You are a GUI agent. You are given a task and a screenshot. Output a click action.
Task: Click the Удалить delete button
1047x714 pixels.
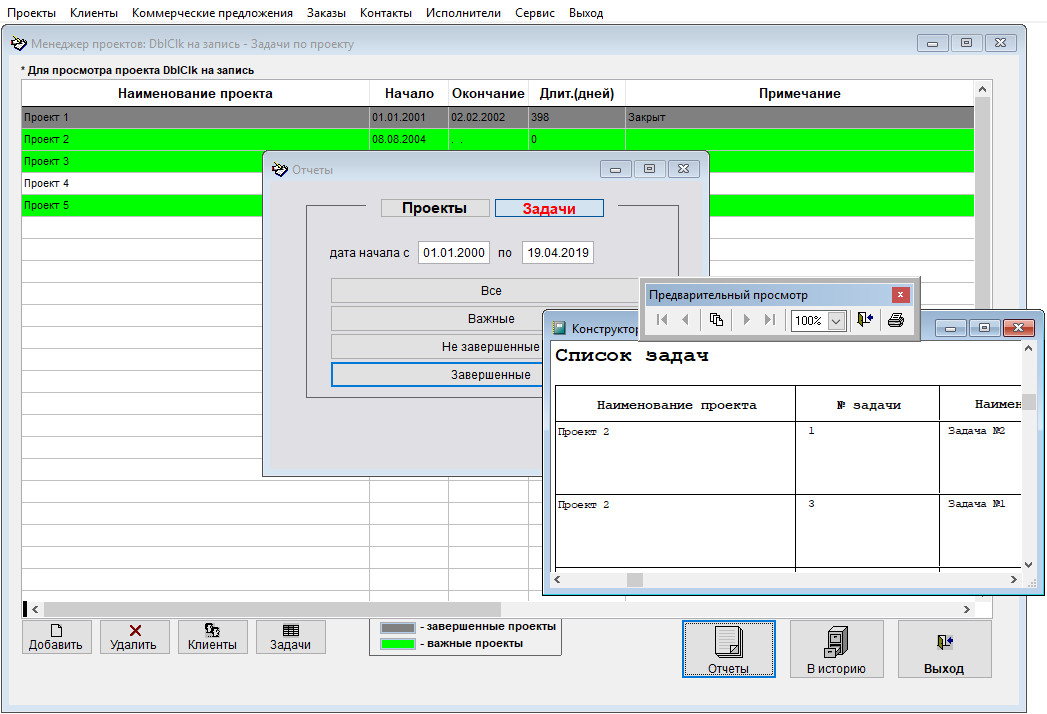(x=133, y=637)
